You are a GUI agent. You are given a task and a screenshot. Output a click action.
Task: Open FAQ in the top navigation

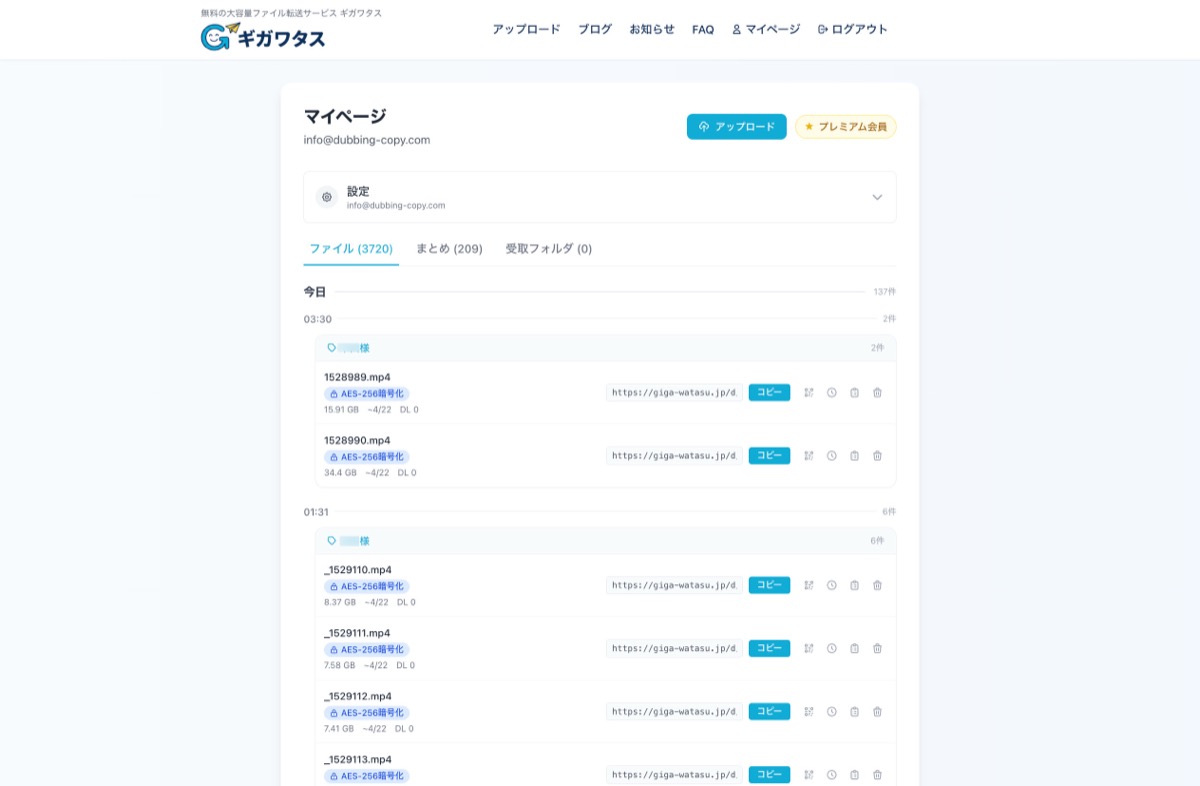pyautogui.click(x=703, y=30)
